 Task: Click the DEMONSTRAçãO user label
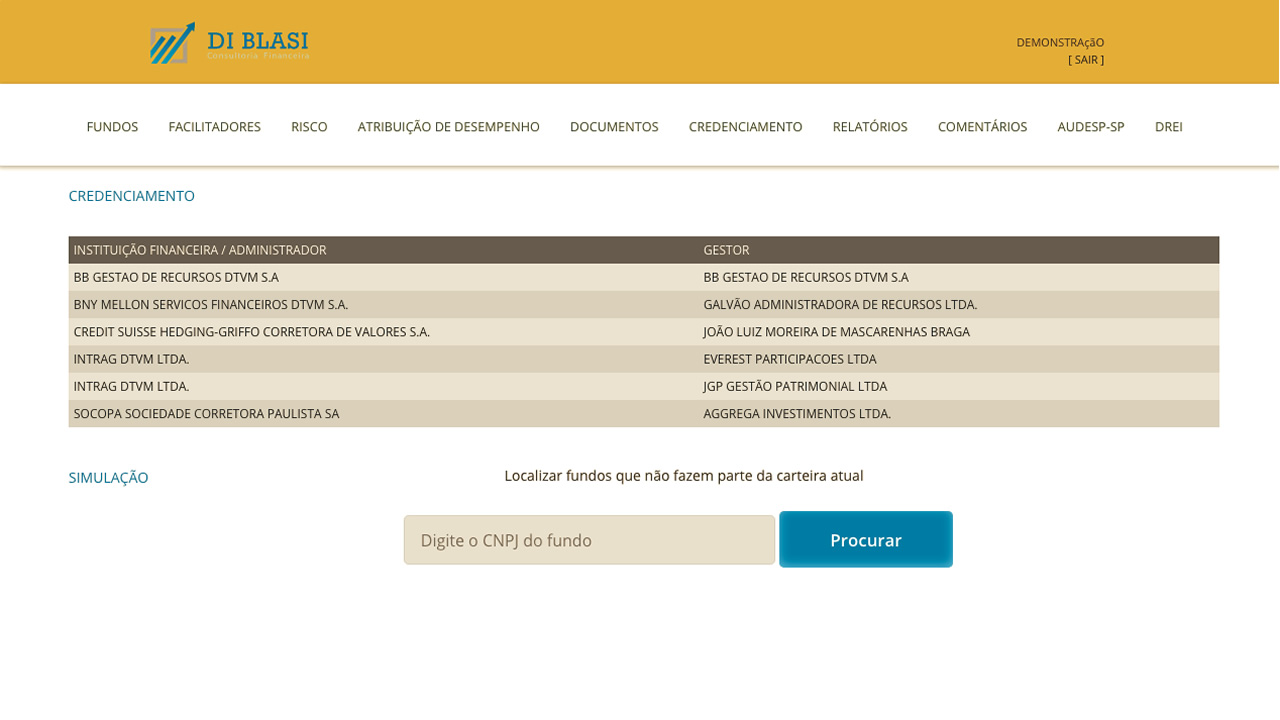pyautogui.click(x=1060, y=42)
